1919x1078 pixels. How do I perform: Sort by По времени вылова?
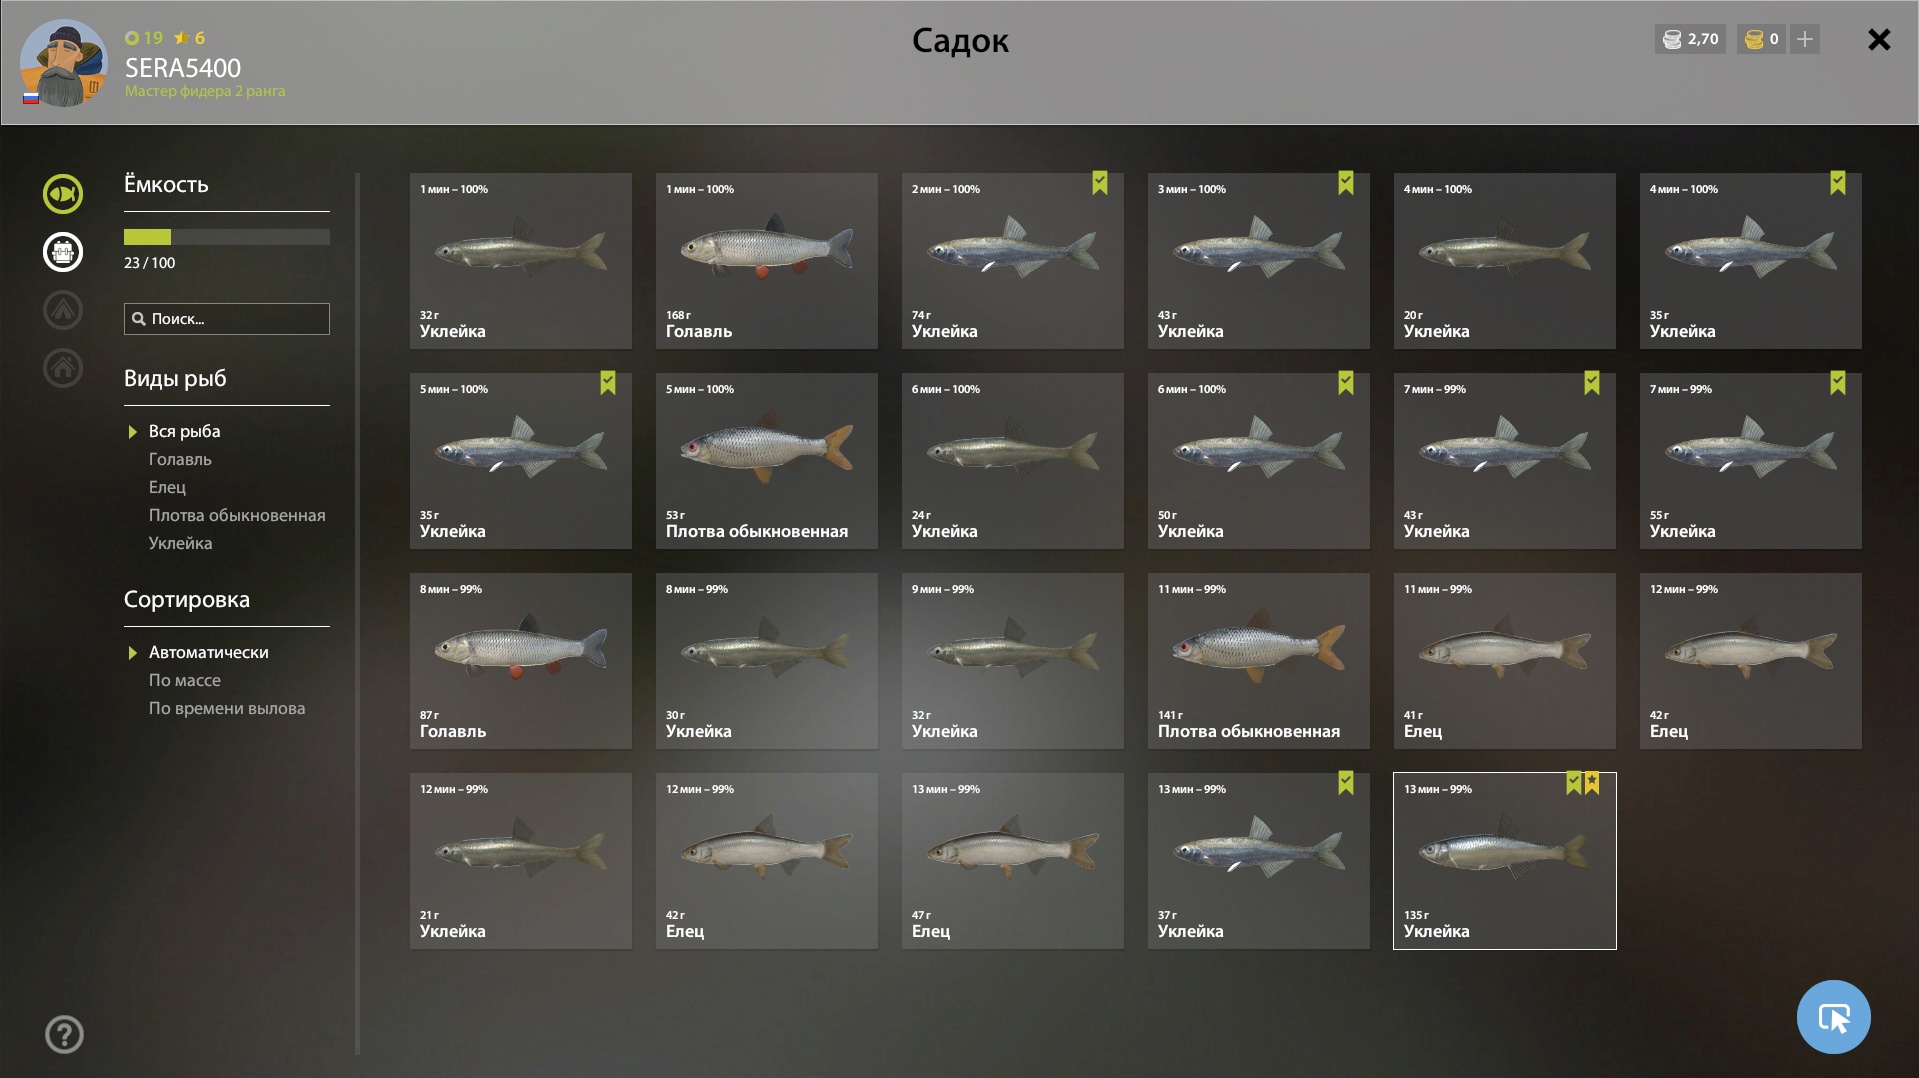(x=227, y=708)
